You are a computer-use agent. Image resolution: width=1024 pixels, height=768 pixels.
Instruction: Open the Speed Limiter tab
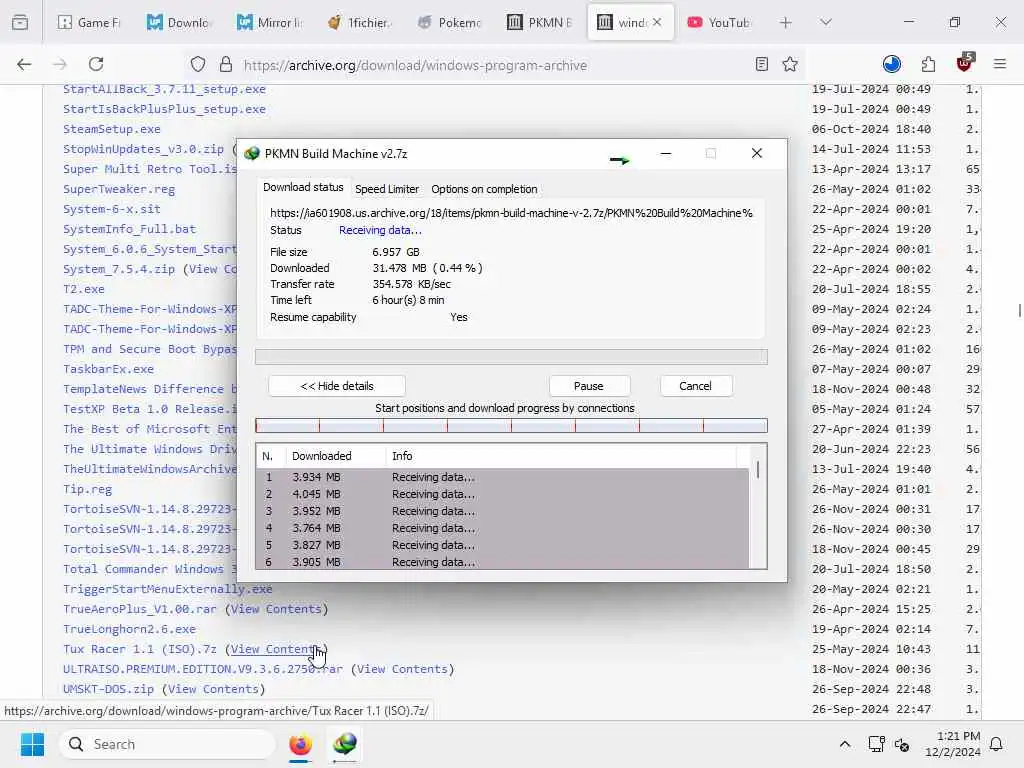(x=387, y=189)
